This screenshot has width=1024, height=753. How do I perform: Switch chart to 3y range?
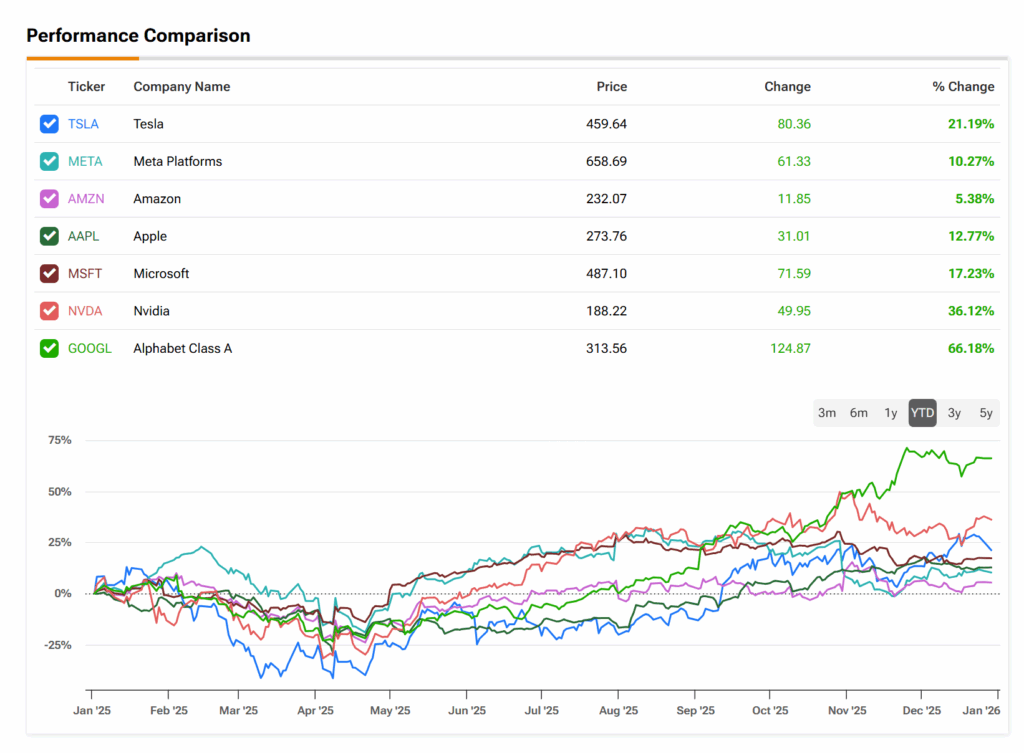[954, 413]
